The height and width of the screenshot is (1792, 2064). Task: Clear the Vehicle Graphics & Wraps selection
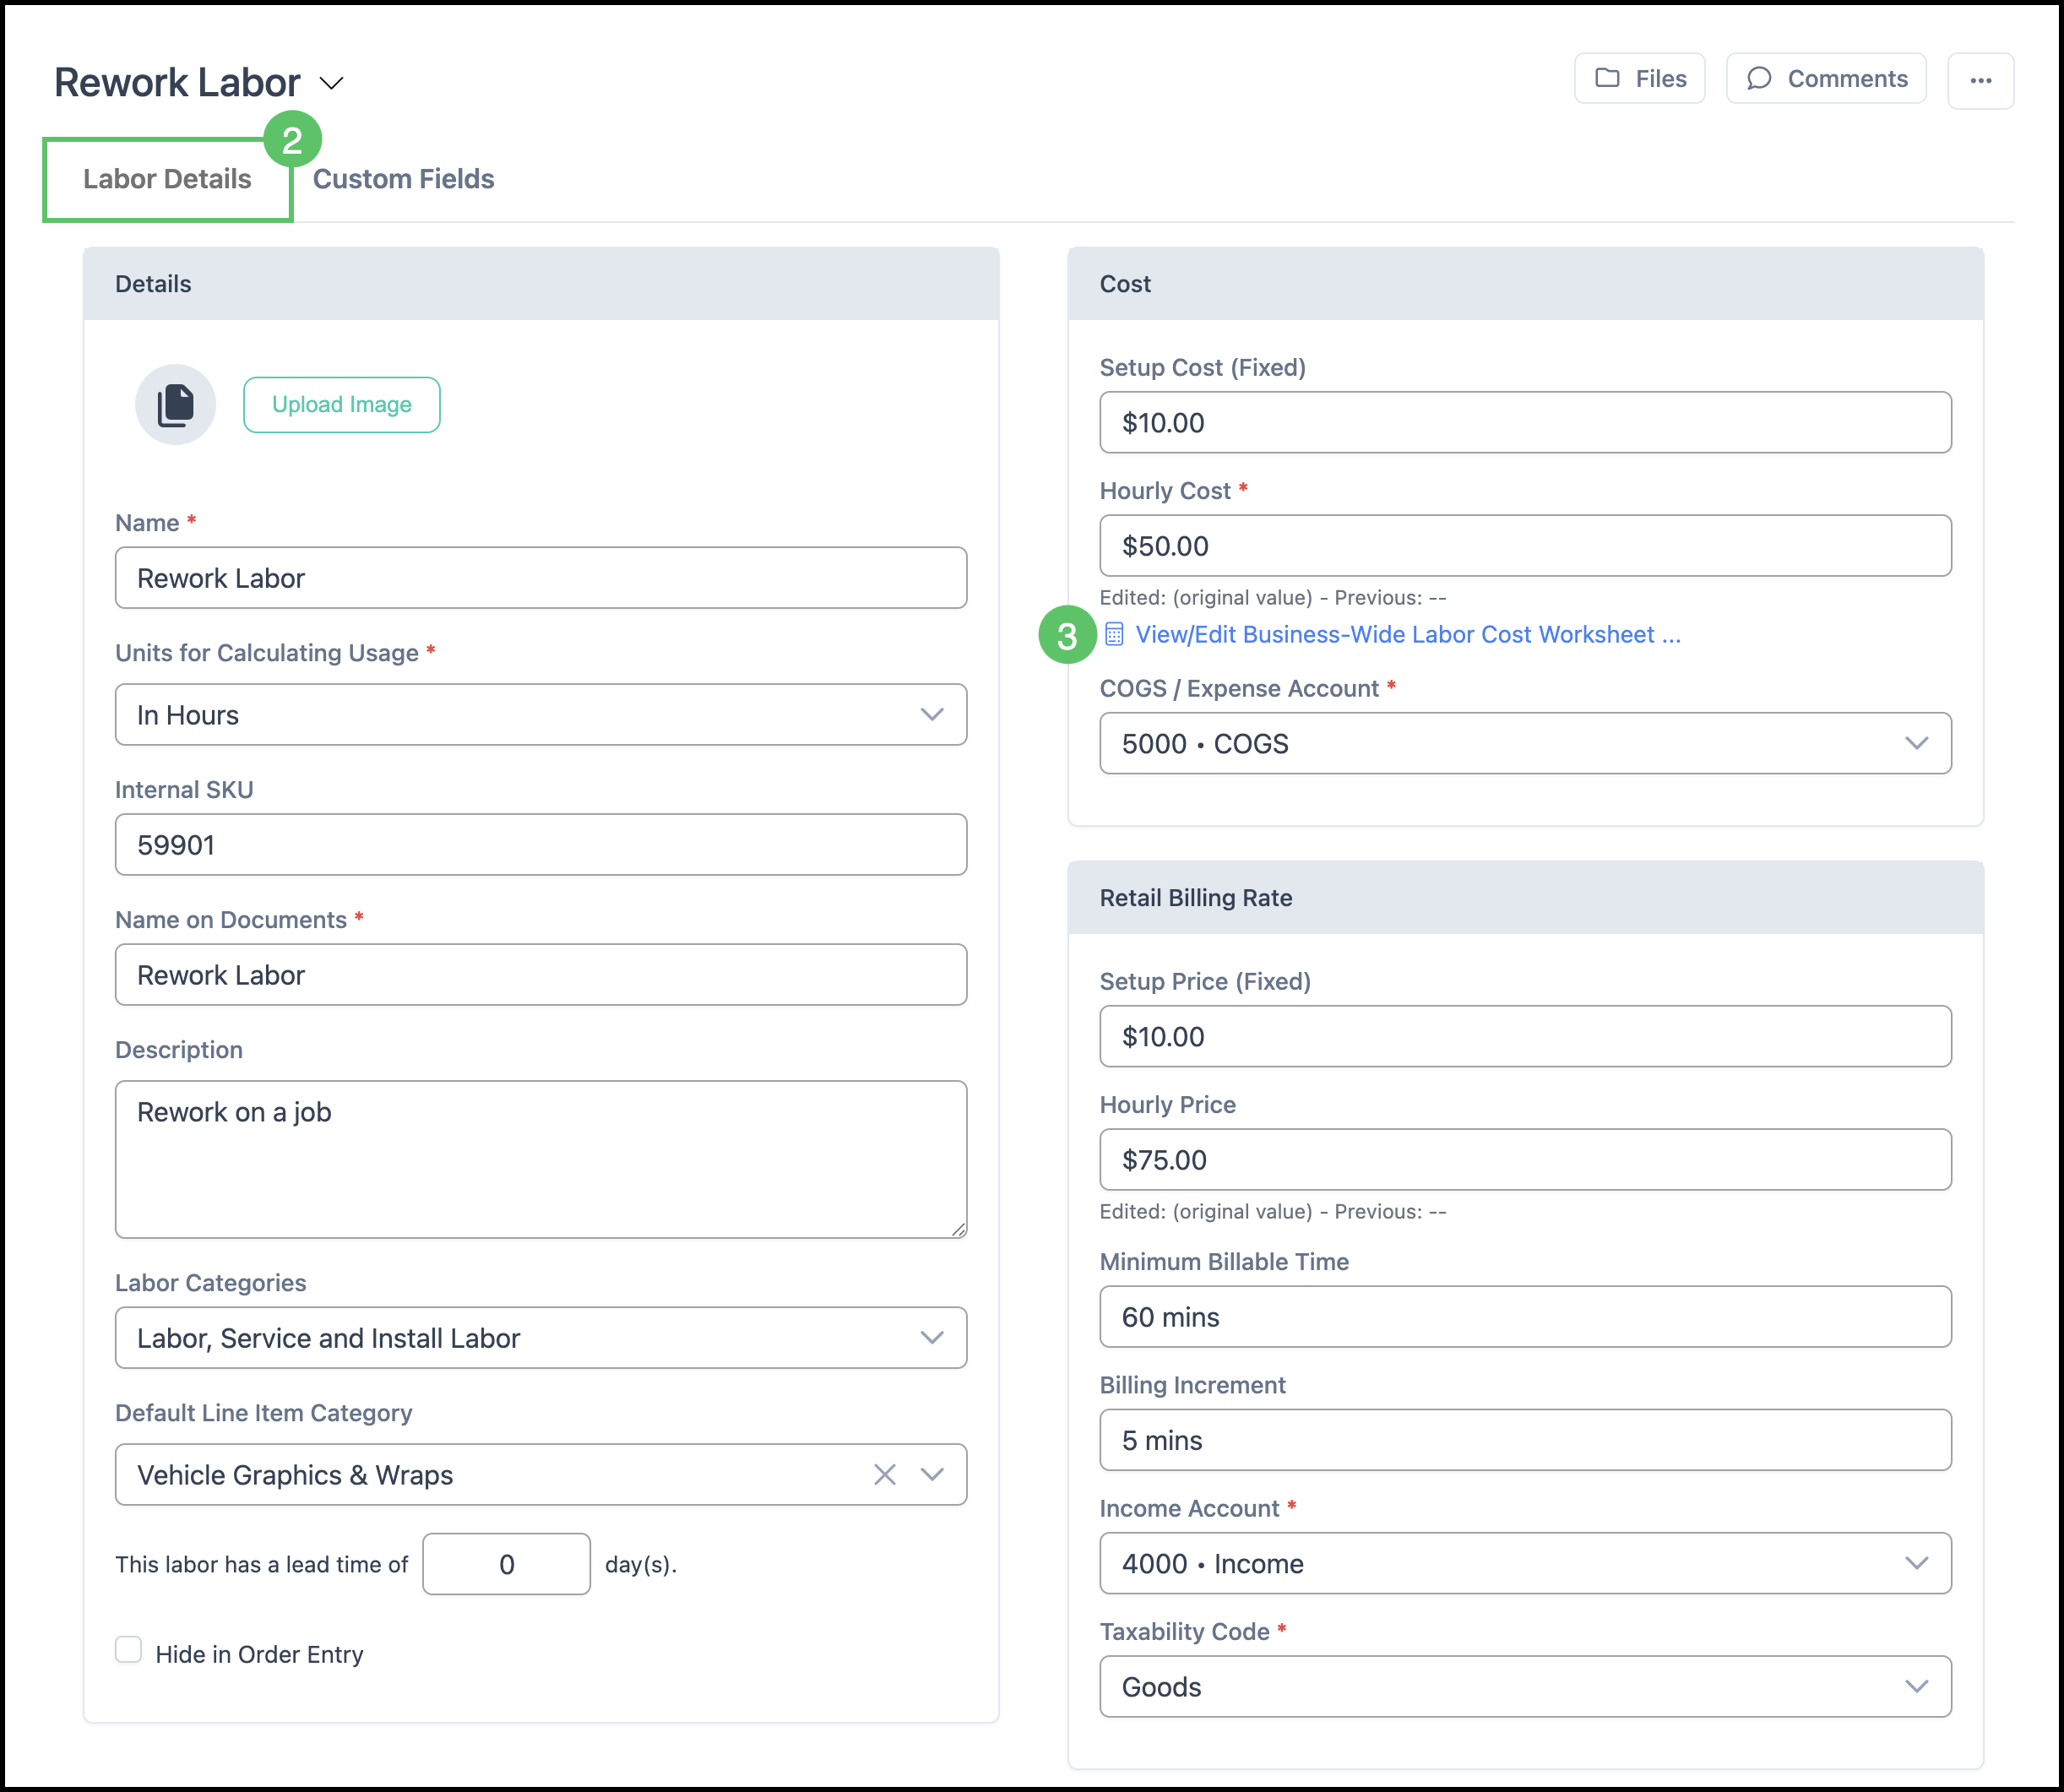[x=884, y=1475]
